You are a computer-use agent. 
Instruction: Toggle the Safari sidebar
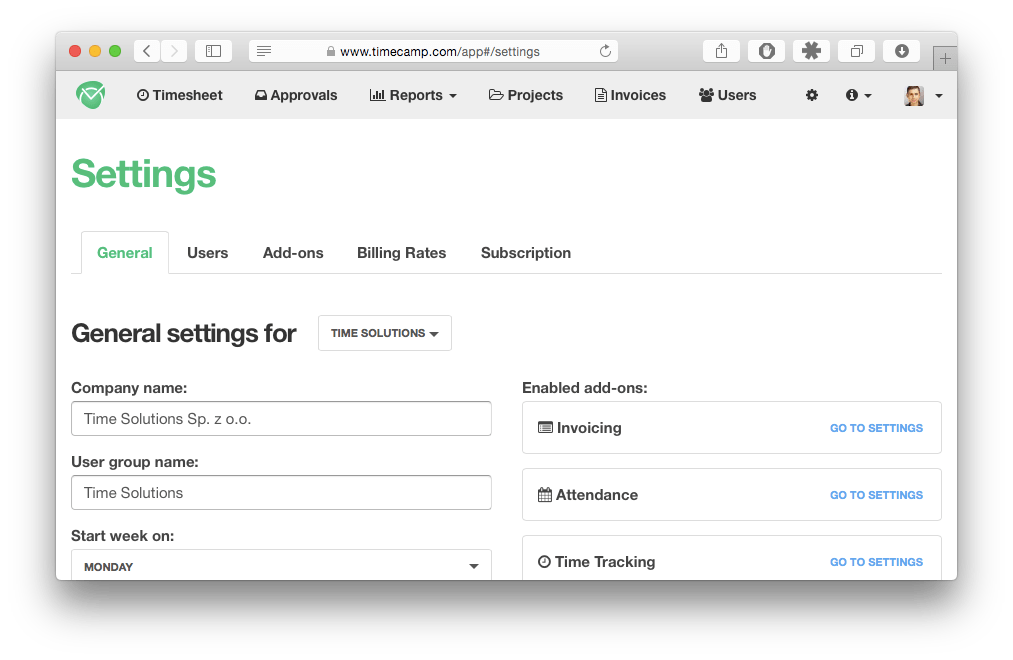(213, 51)
